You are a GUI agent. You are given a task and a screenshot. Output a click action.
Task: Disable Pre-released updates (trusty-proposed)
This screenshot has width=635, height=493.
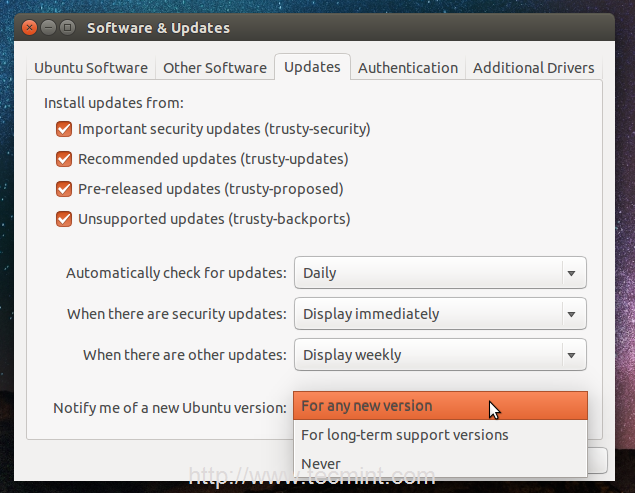[x=64, y=188]
